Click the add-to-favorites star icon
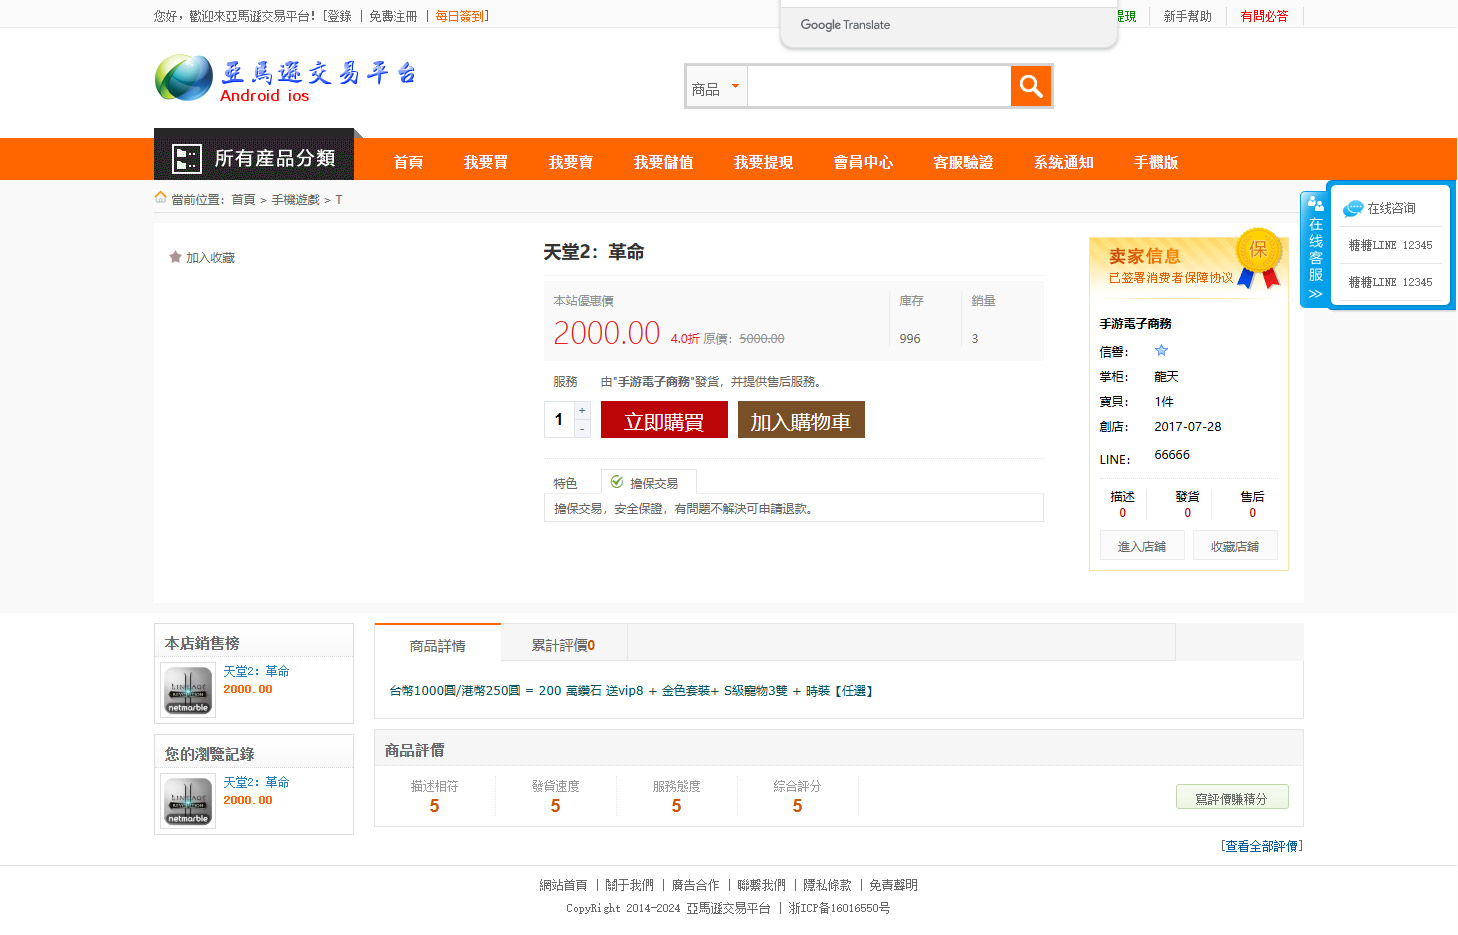Image resolution: width=1458 pixels, height=935 pixels. click(175, 257)
